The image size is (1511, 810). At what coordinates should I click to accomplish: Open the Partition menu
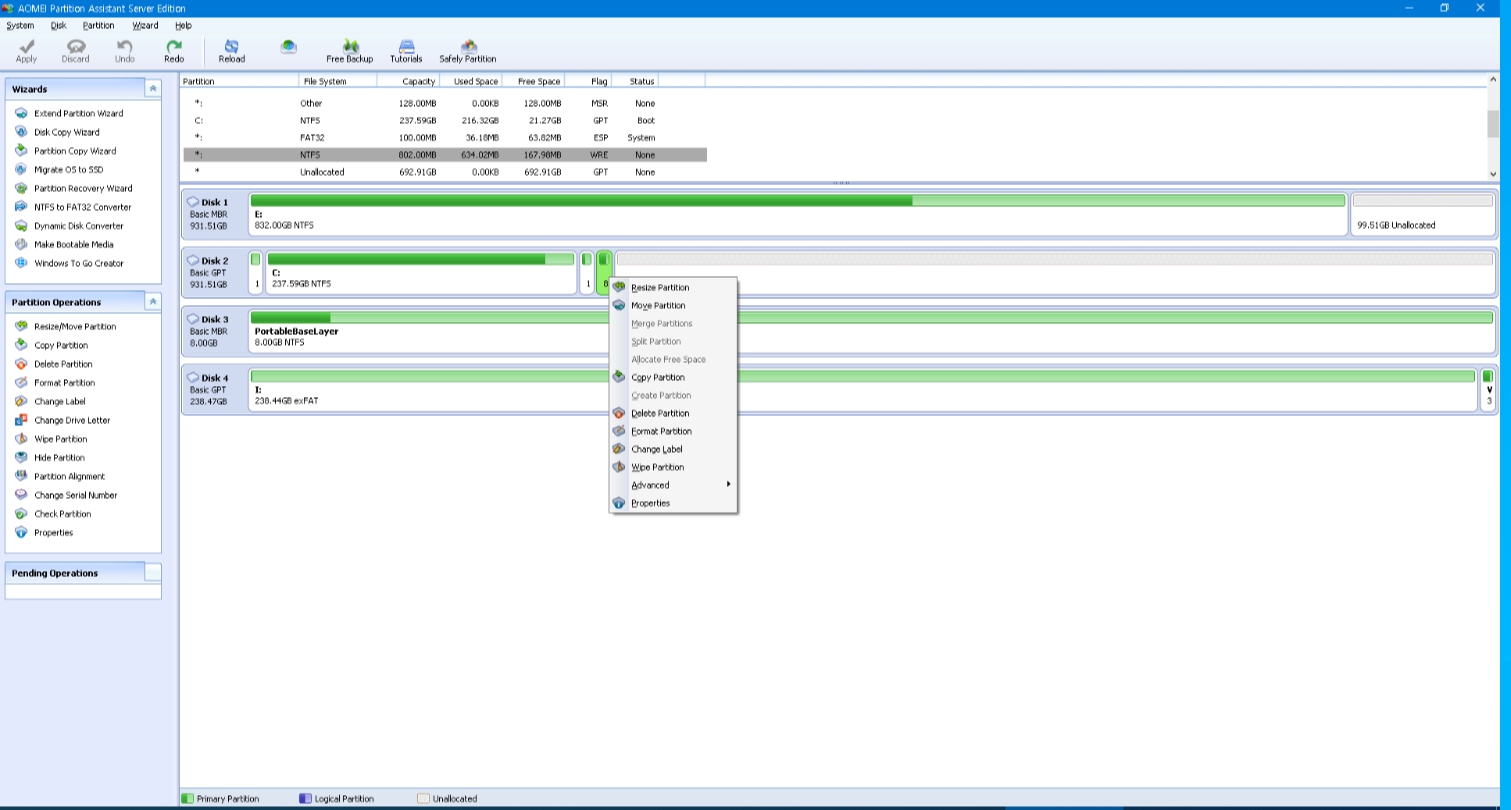[x=98, y=25]
